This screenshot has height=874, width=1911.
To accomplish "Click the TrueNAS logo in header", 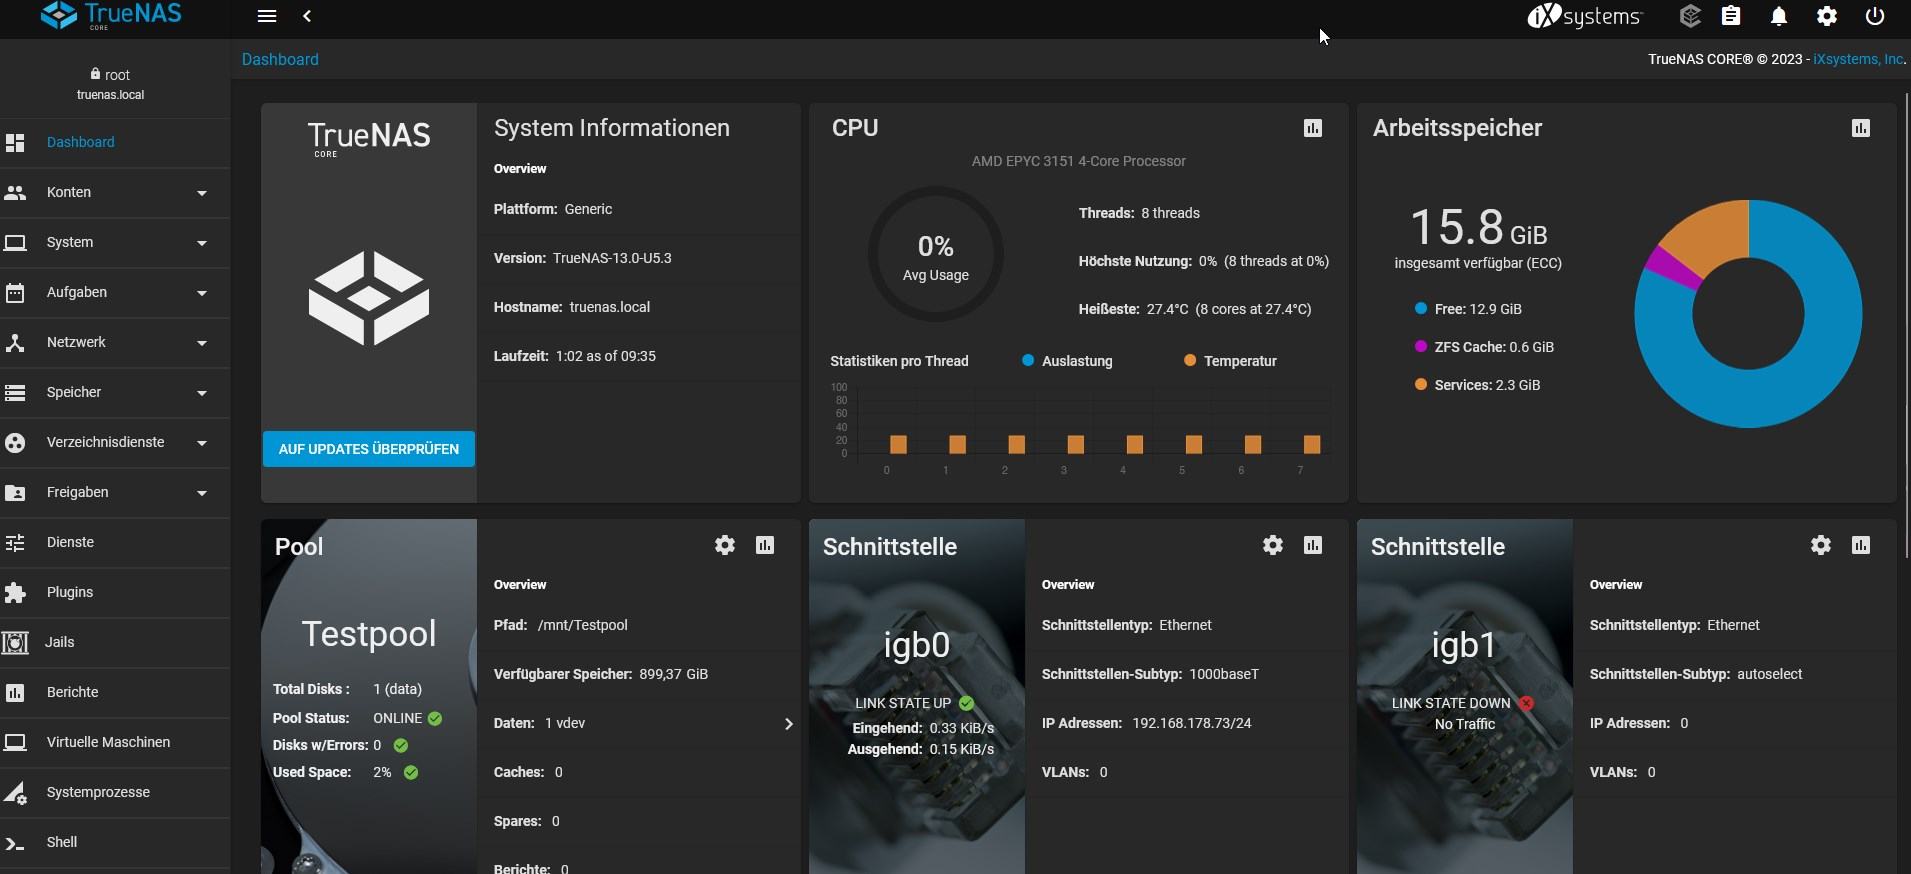I will pos(111,16).
